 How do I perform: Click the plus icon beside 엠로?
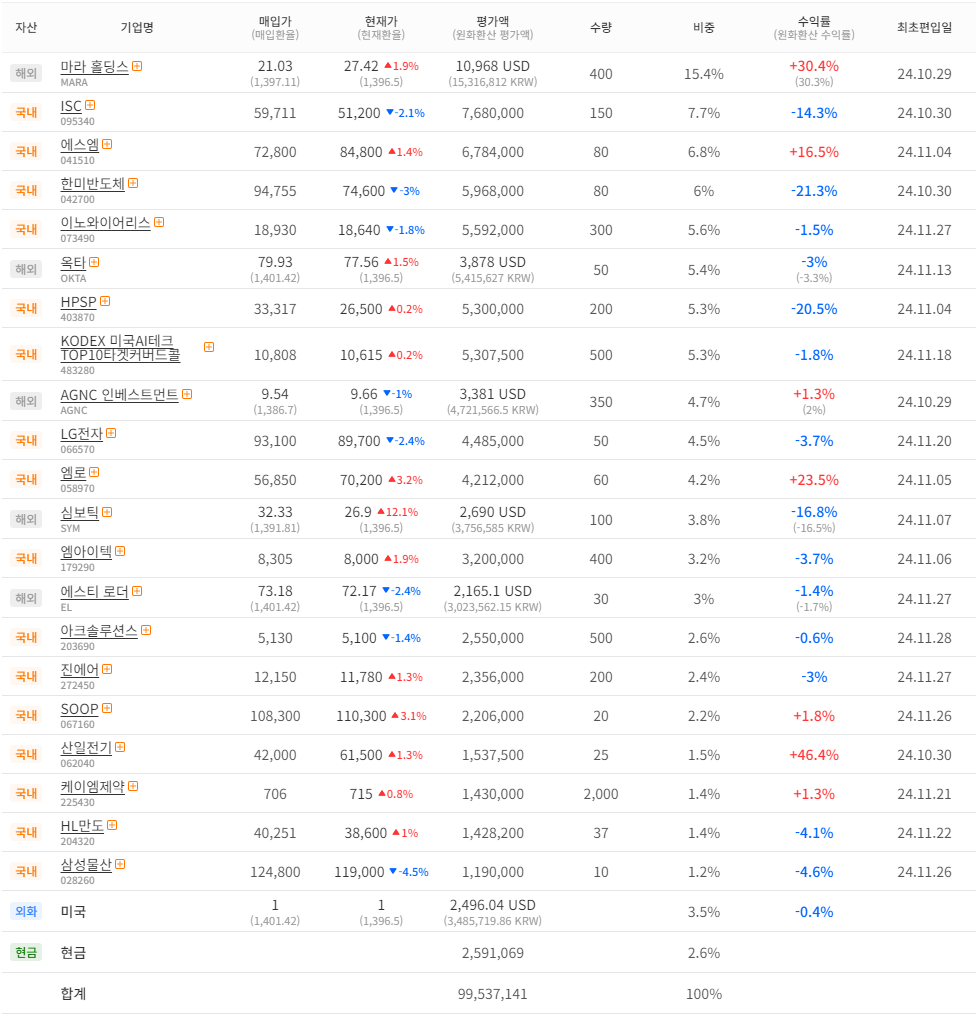click(94, 472)
